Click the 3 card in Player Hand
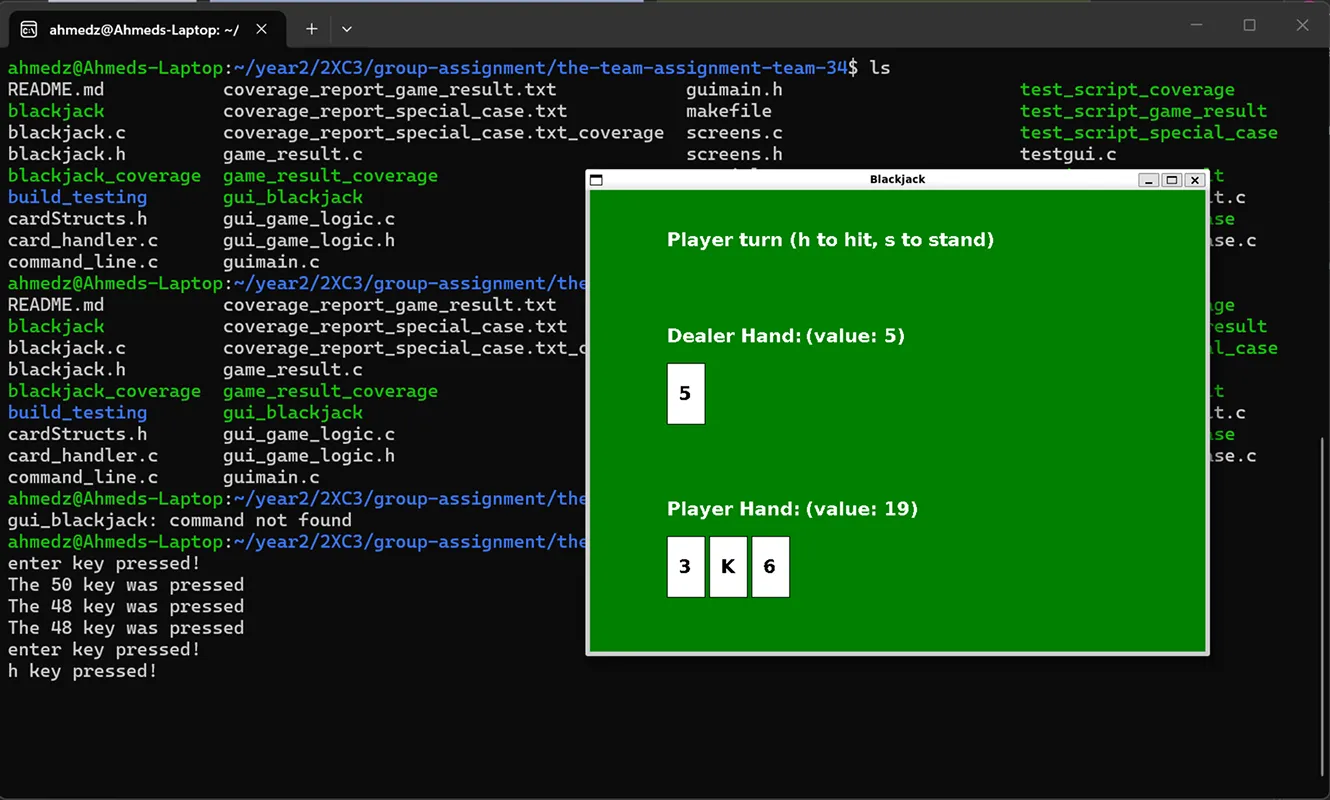The width and height of the screenshot is (1330, 800). (685, 566)
